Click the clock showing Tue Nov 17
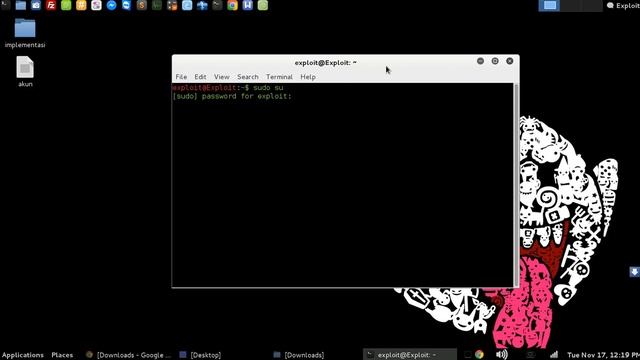 point(603,355)
